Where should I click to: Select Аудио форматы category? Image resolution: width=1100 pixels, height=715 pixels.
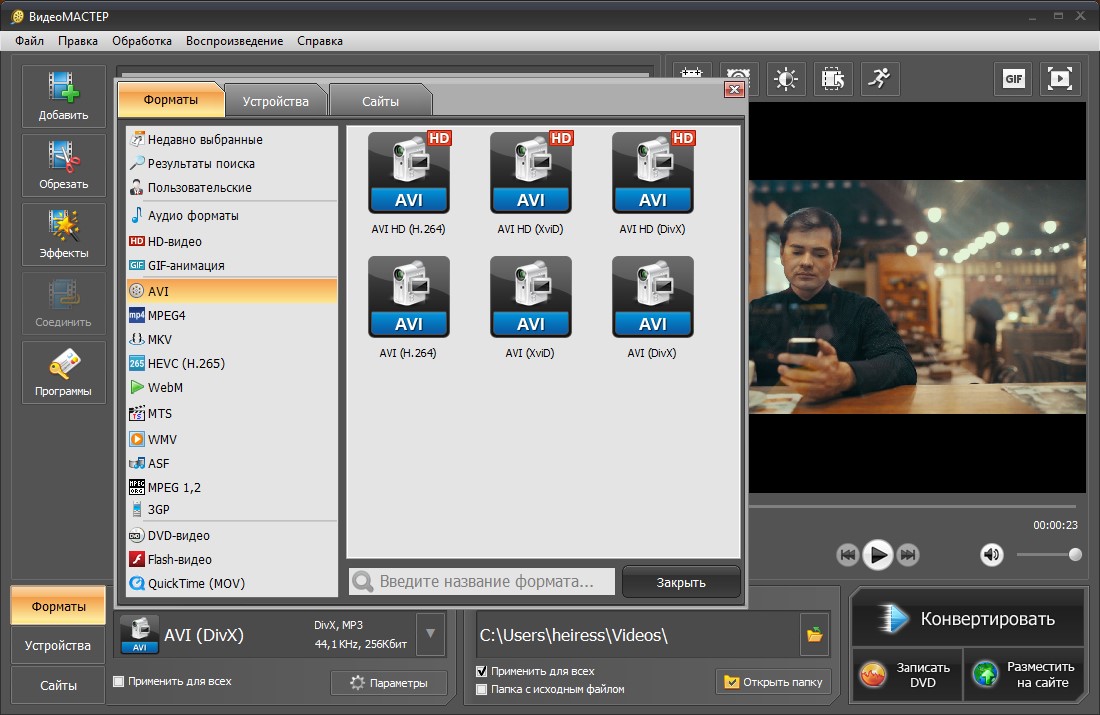232,215
